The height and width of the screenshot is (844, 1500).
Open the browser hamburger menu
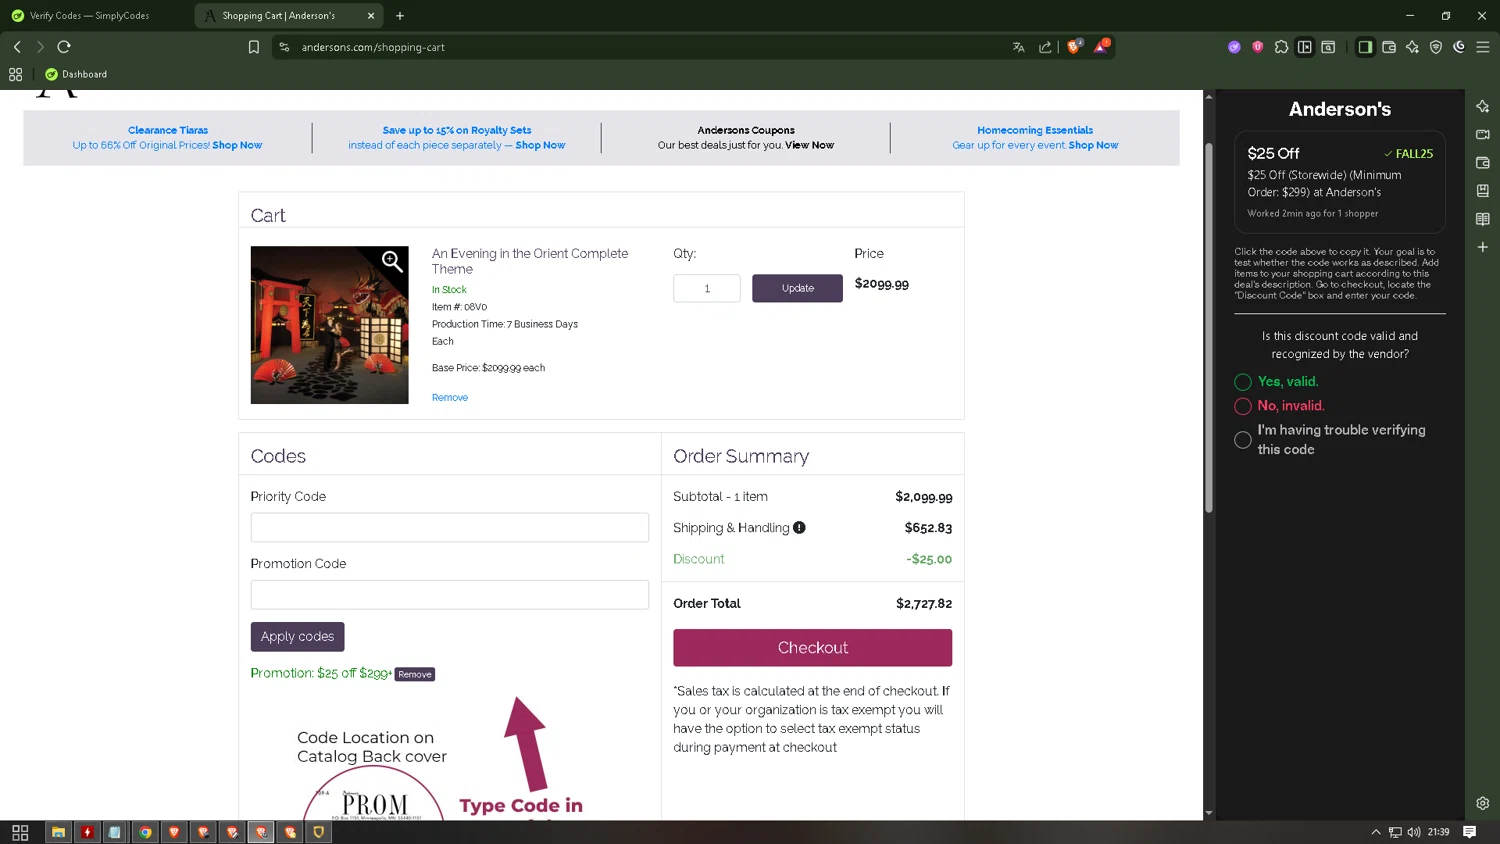pos(1483,47)
